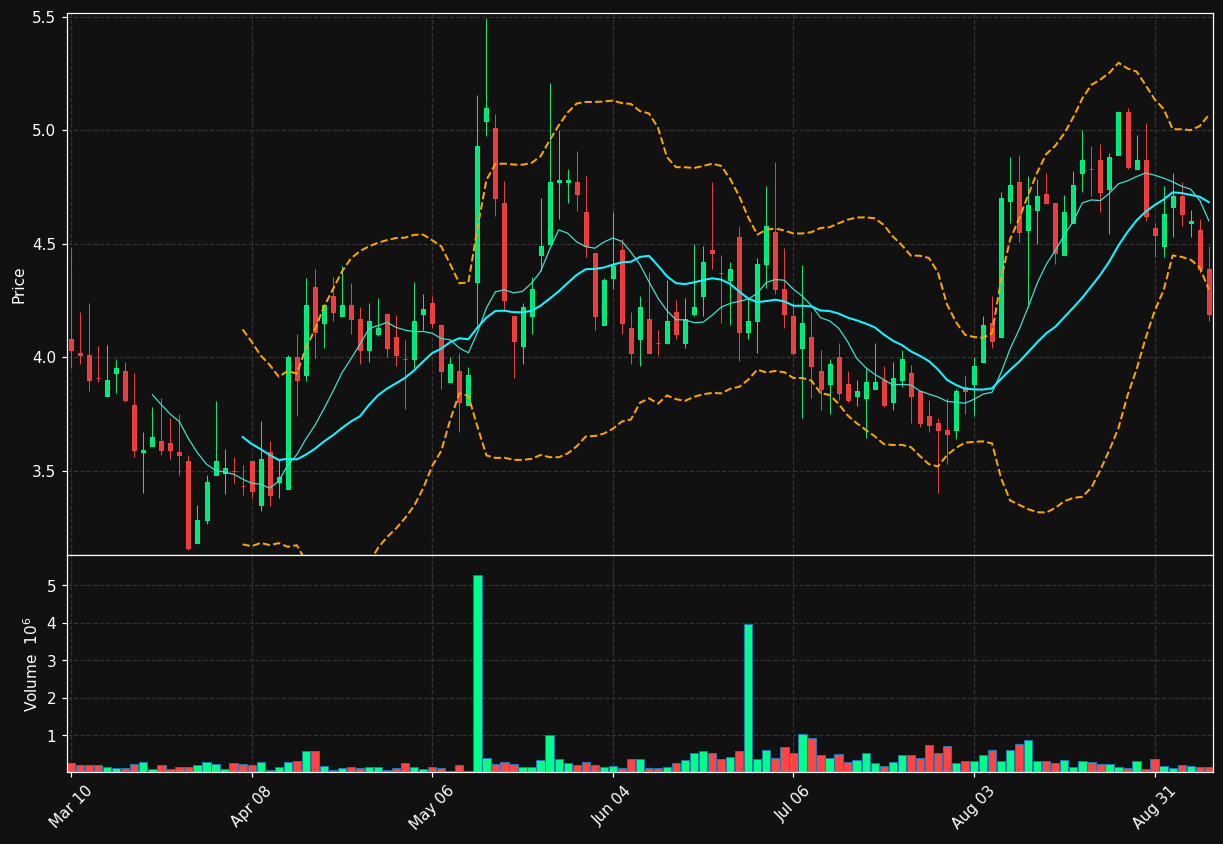This screenshot has height=844, width=1223.
Task: Click the Jun 04 date label
Action: (x=612, y=807)
